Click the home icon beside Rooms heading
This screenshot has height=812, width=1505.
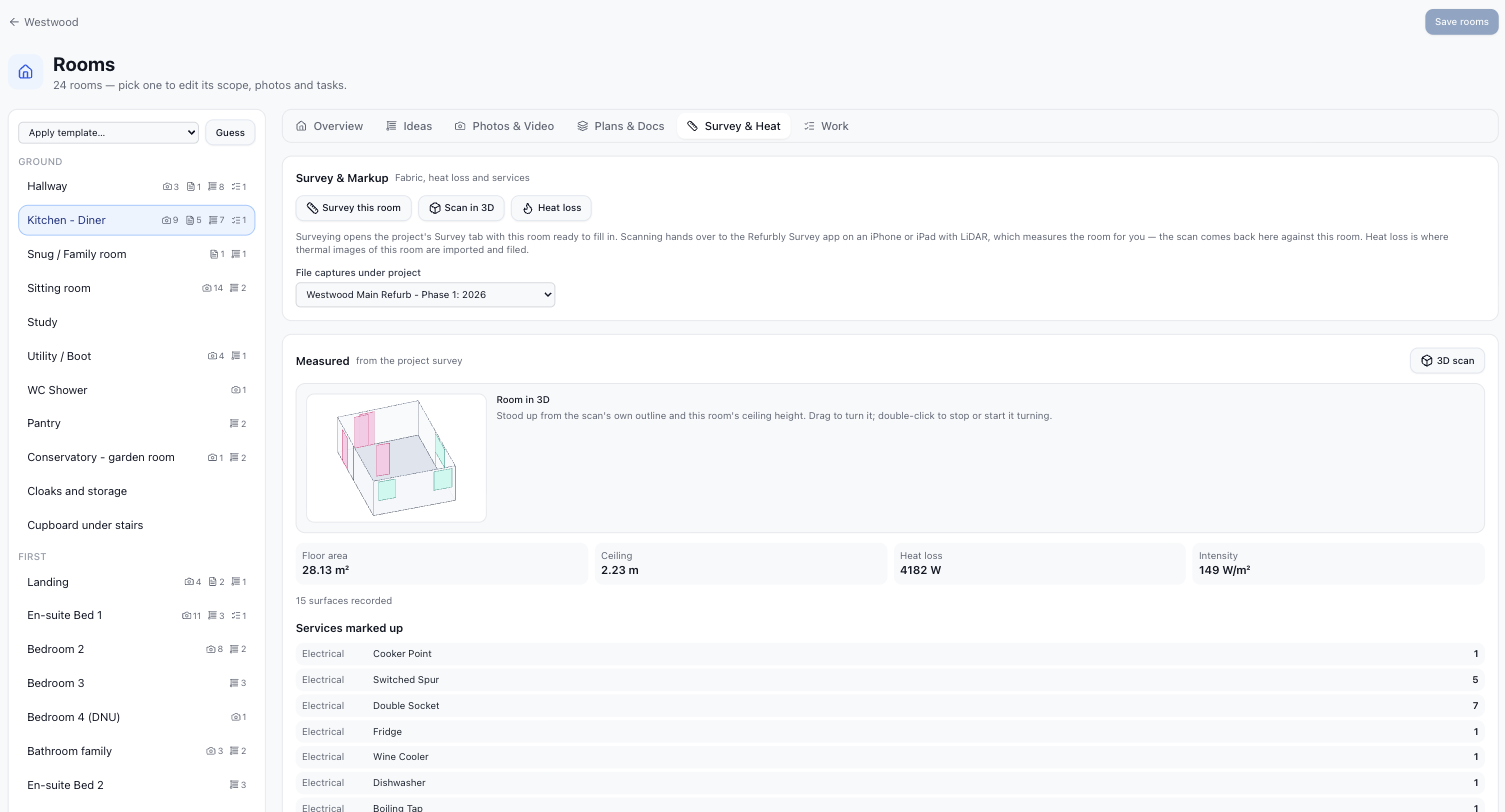pos(26,72)
